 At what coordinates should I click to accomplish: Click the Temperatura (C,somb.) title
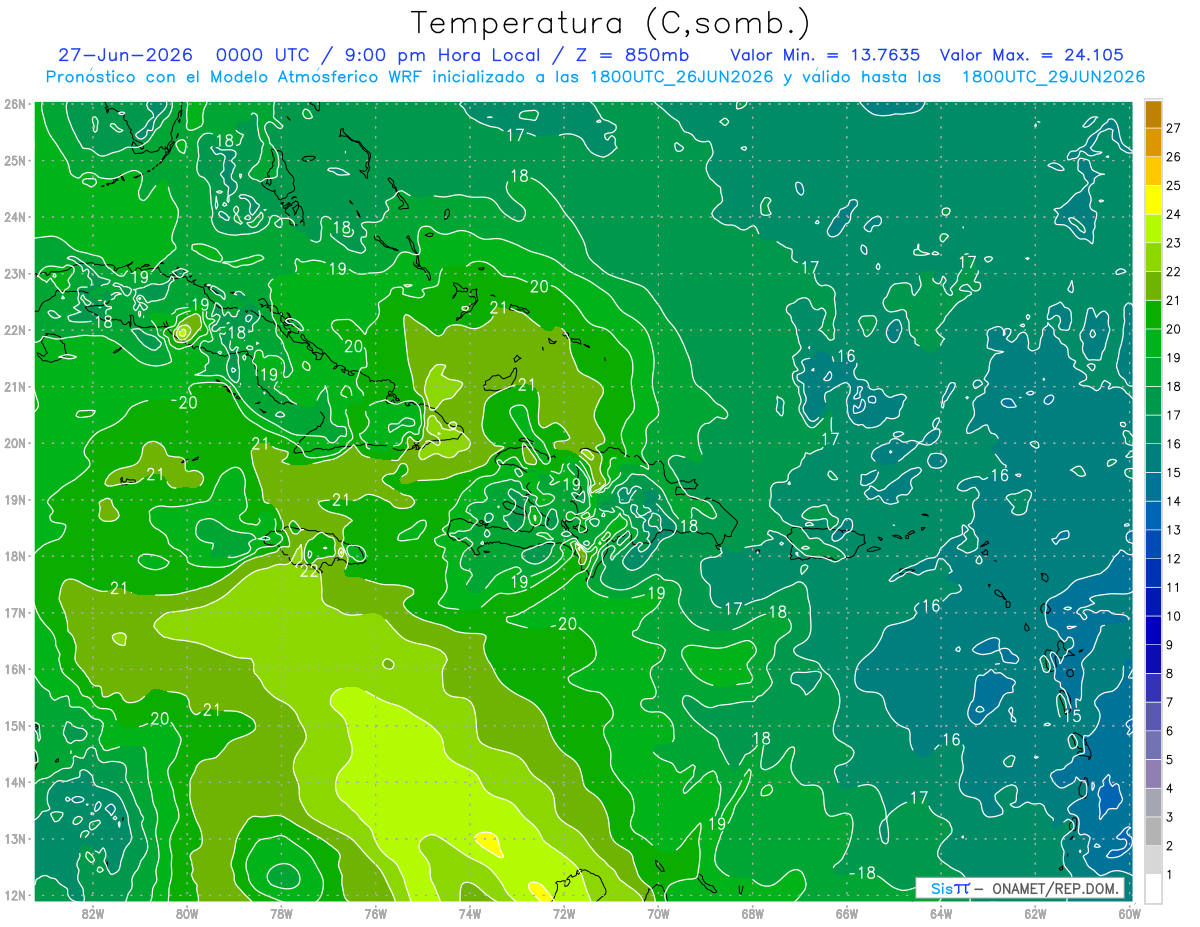click(611, 23)
